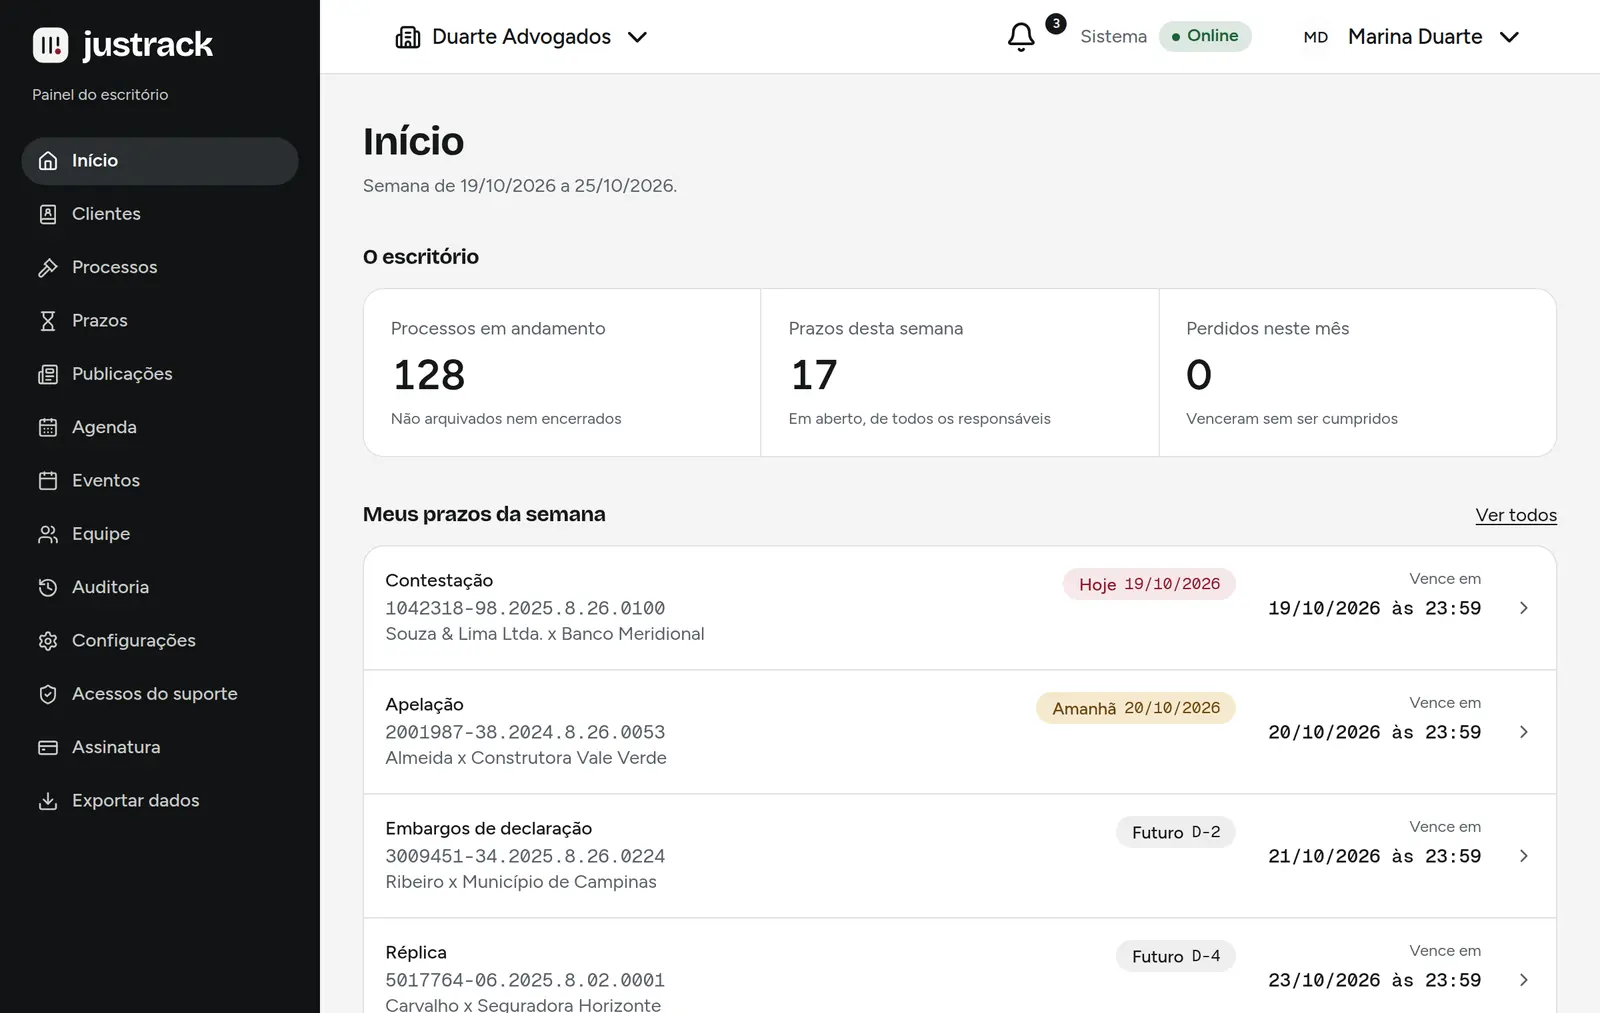
Task: Open the Marina Duarte user menu chevron
Action: 1509,37
